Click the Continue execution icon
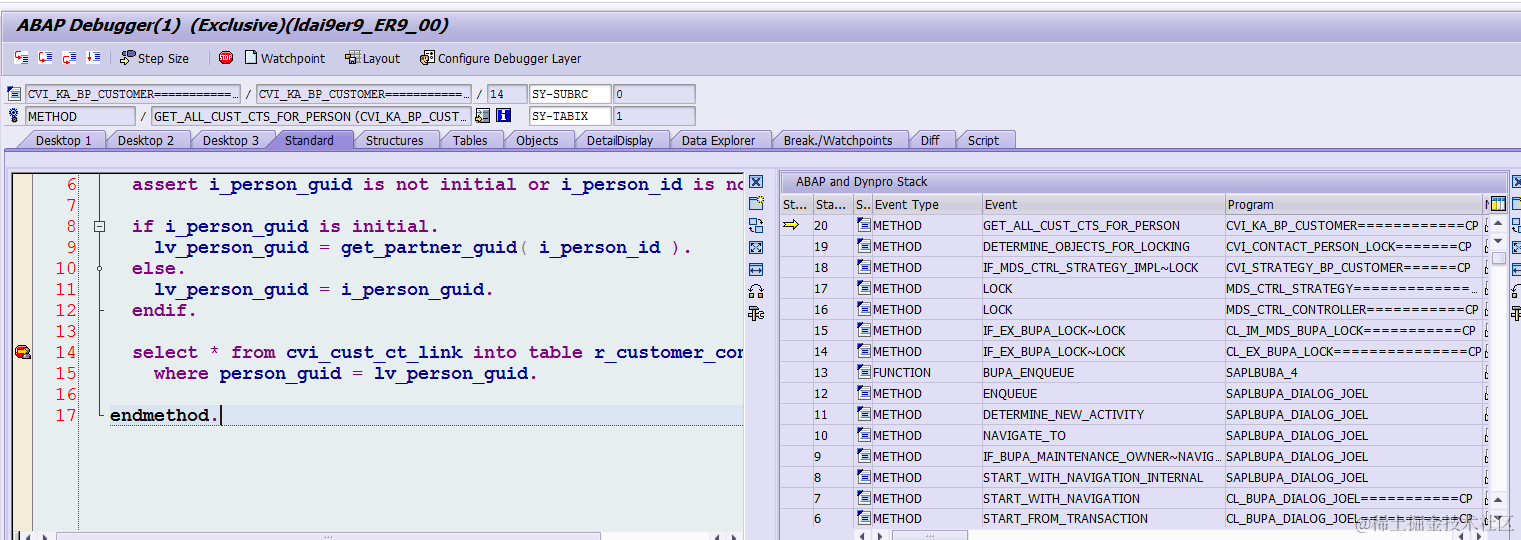1521x540 pixels. [93, 58]
